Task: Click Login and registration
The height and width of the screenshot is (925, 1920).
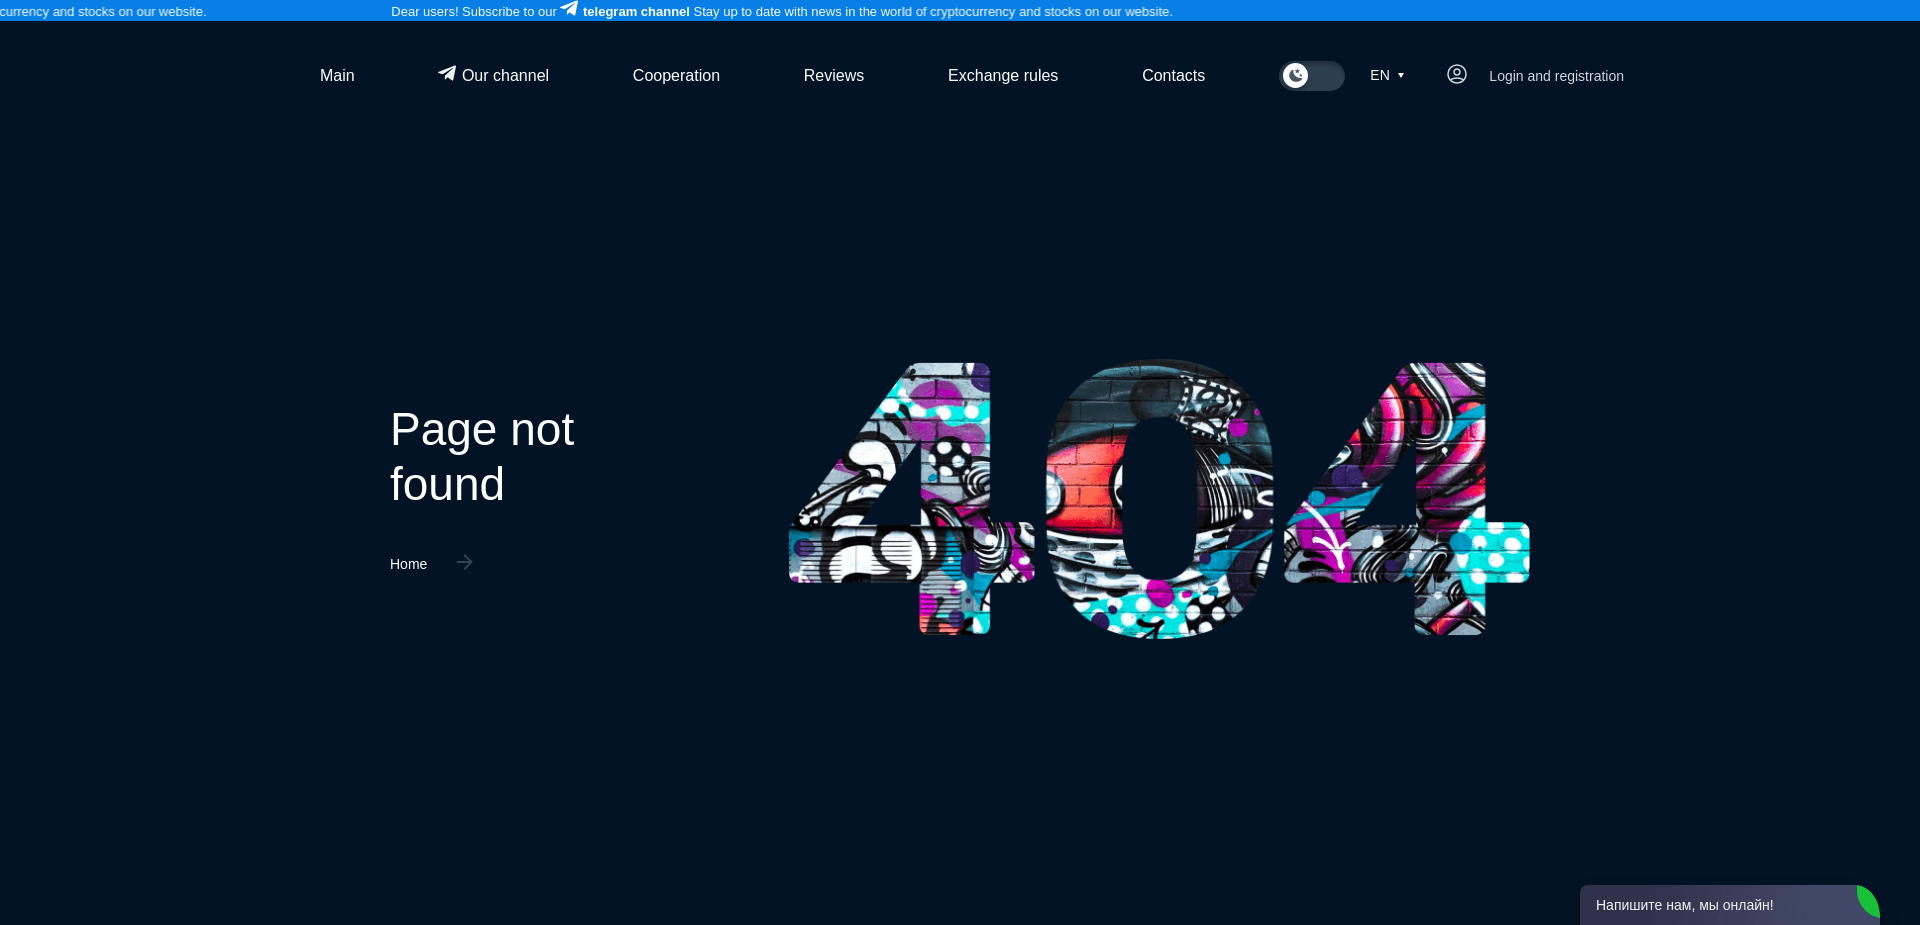Action: click(1555, 75)
